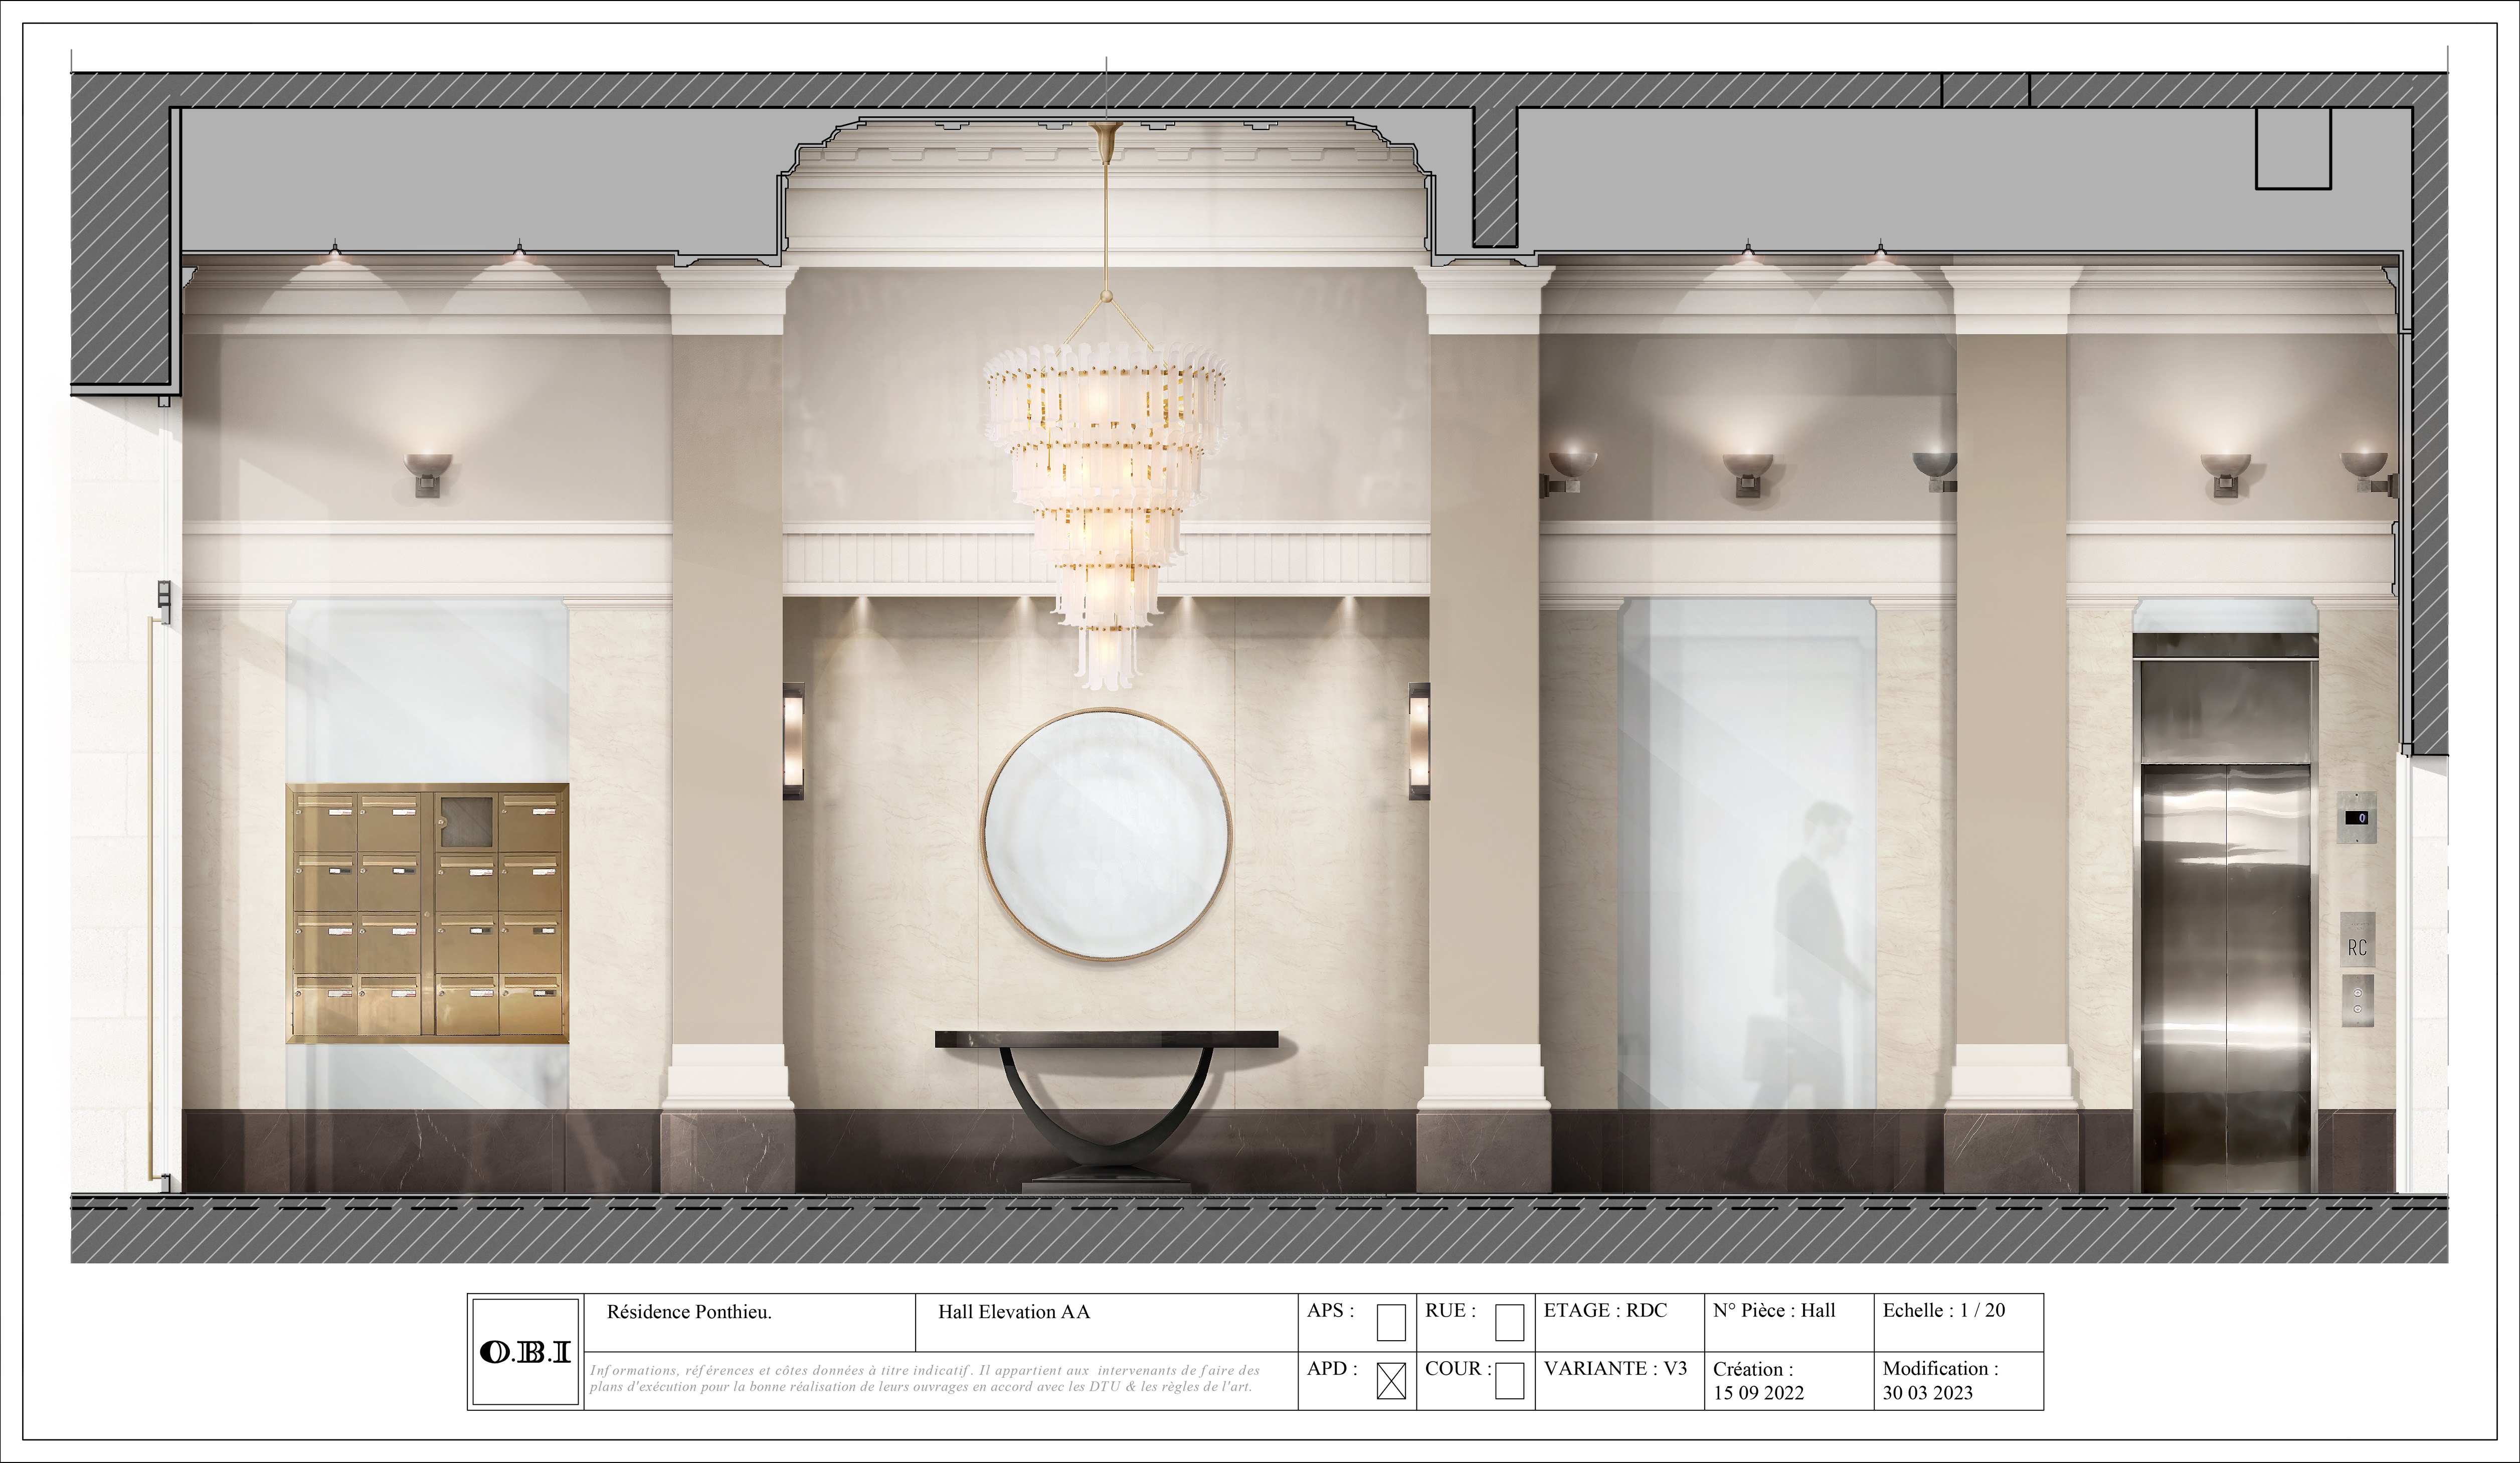Click the O.B.I logo in title block
The image size is (2520, 1463).
coord(525,1352)
